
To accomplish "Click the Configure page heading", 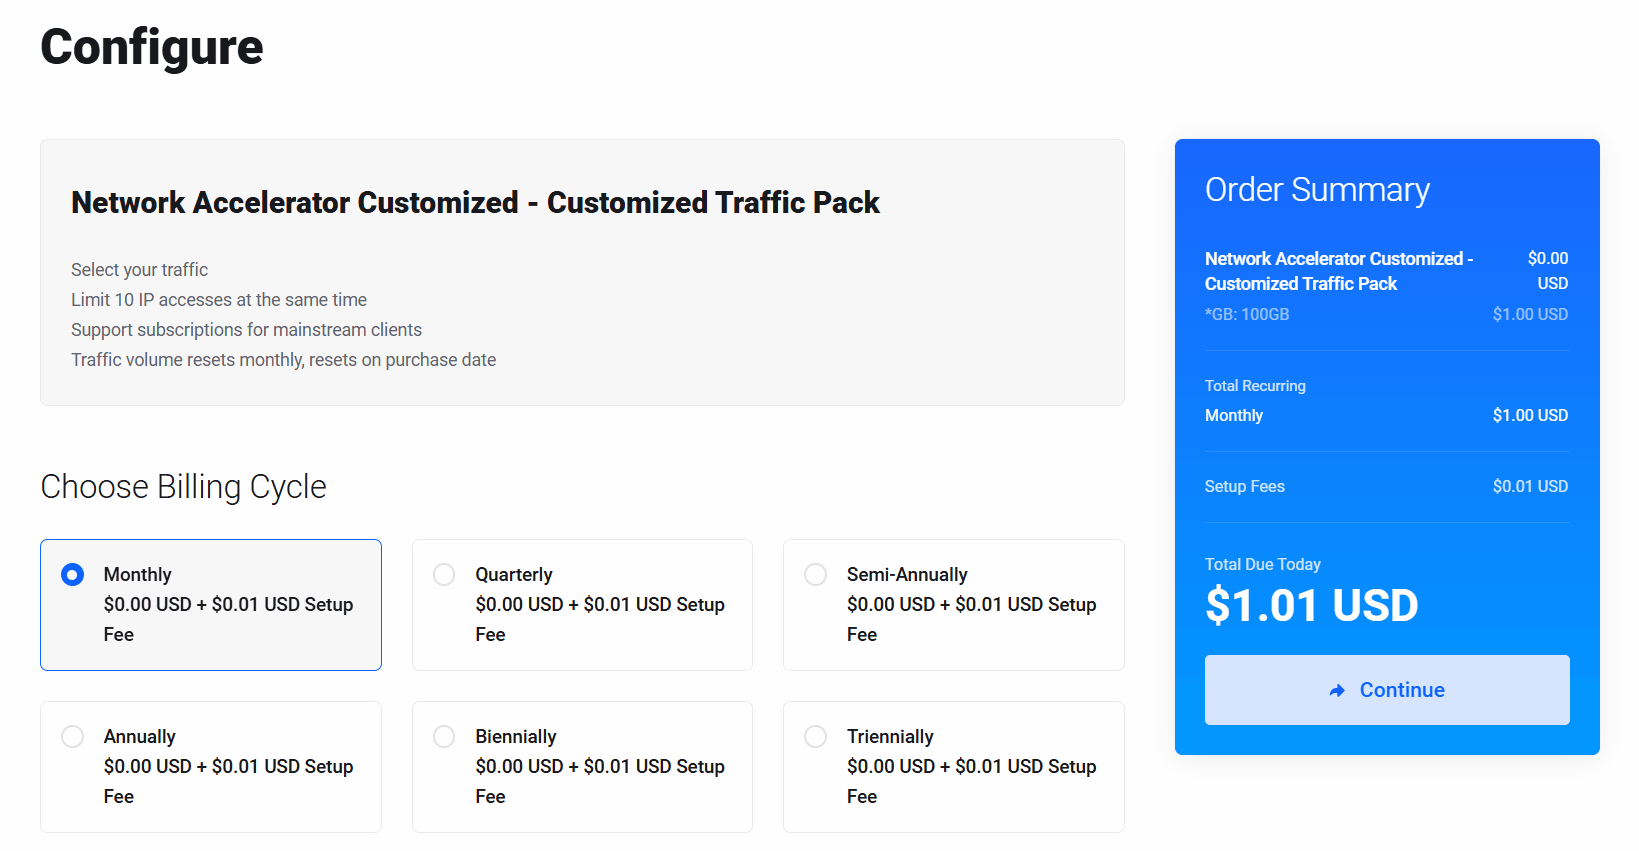I will 152,47.
